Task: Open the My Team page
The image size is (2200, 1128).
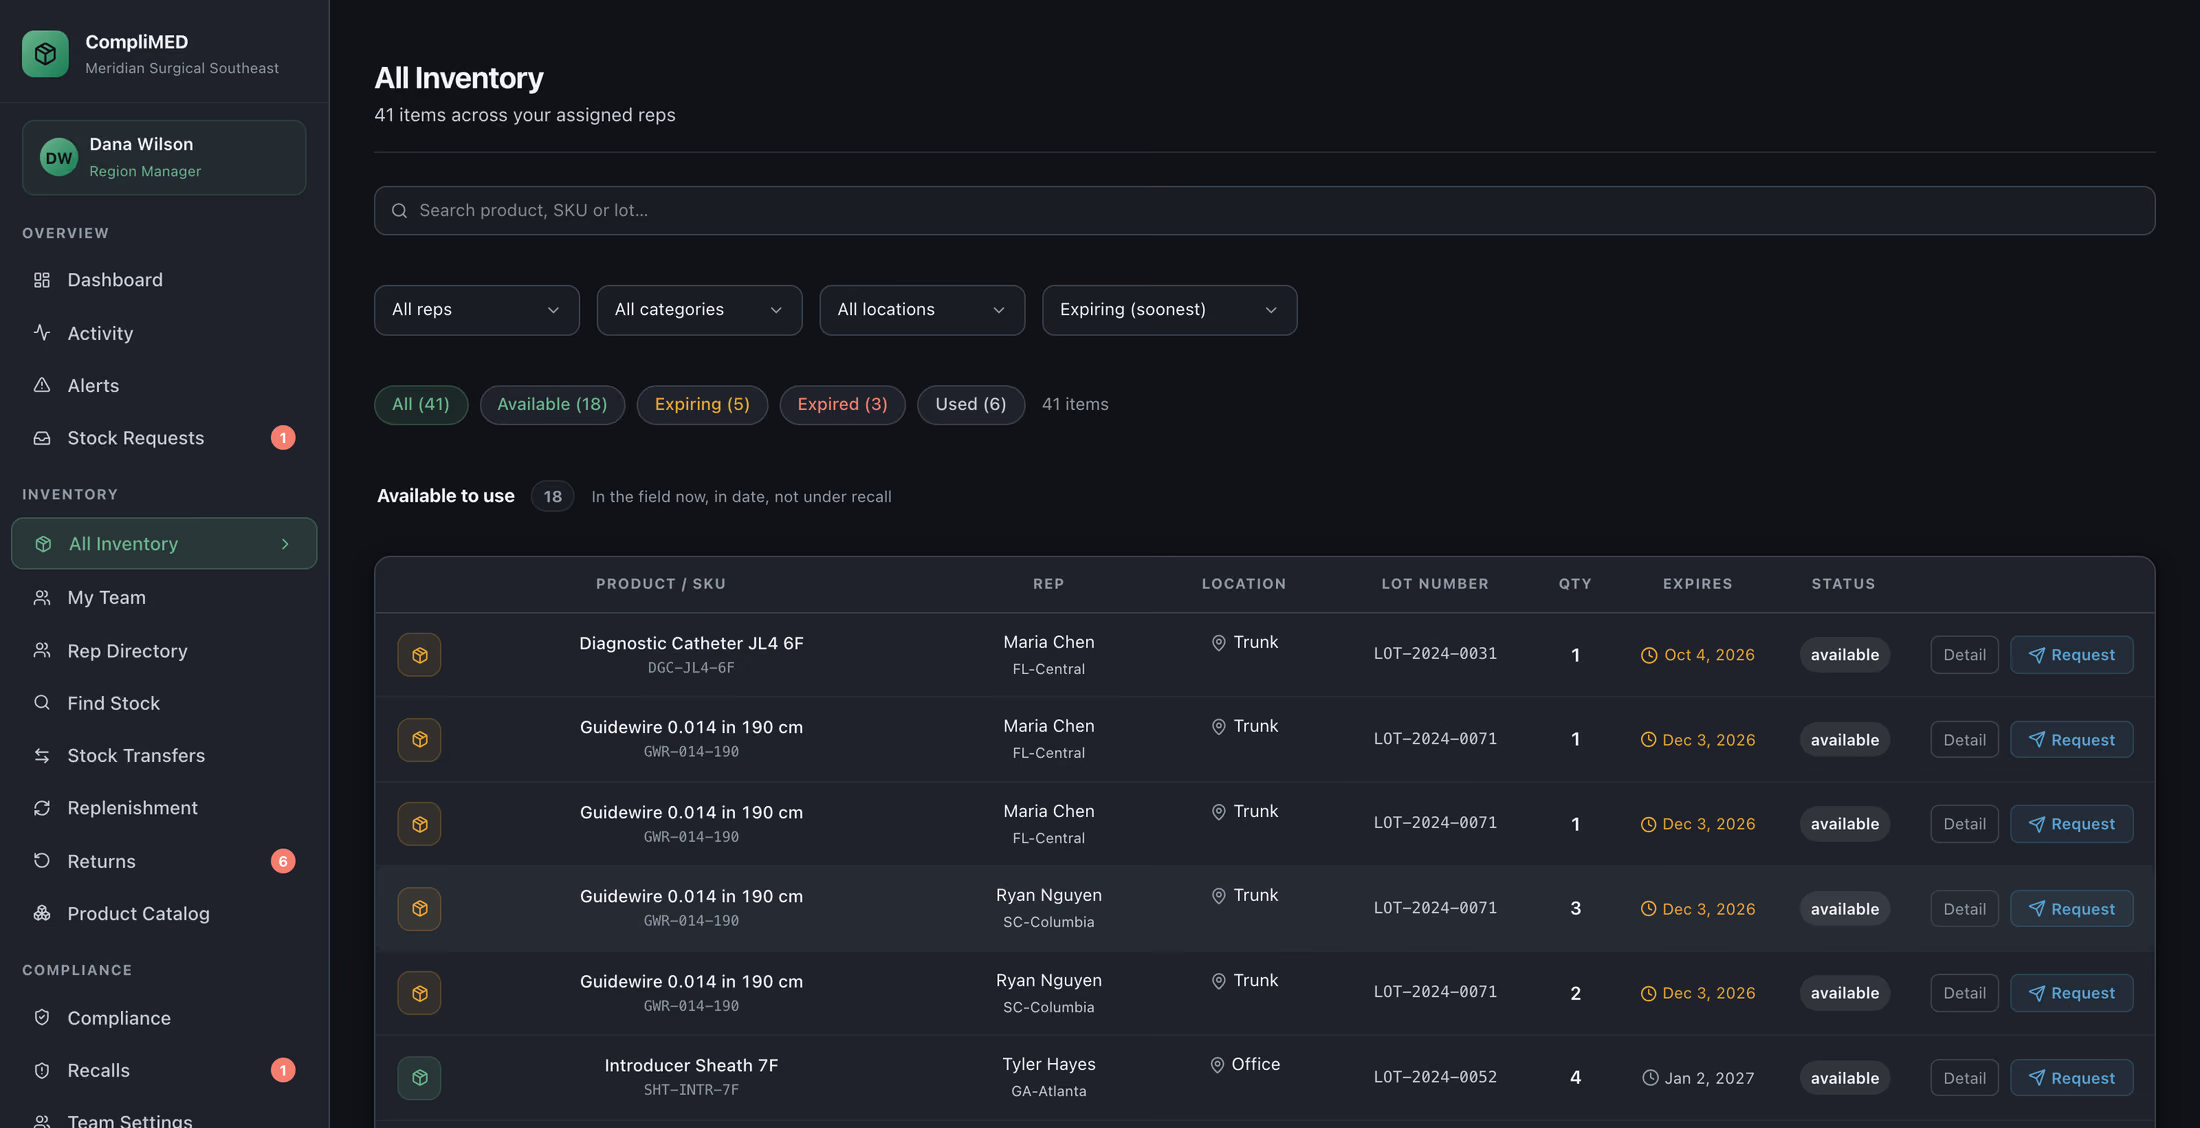Action: pyautogui.click(x=164, y=597)
